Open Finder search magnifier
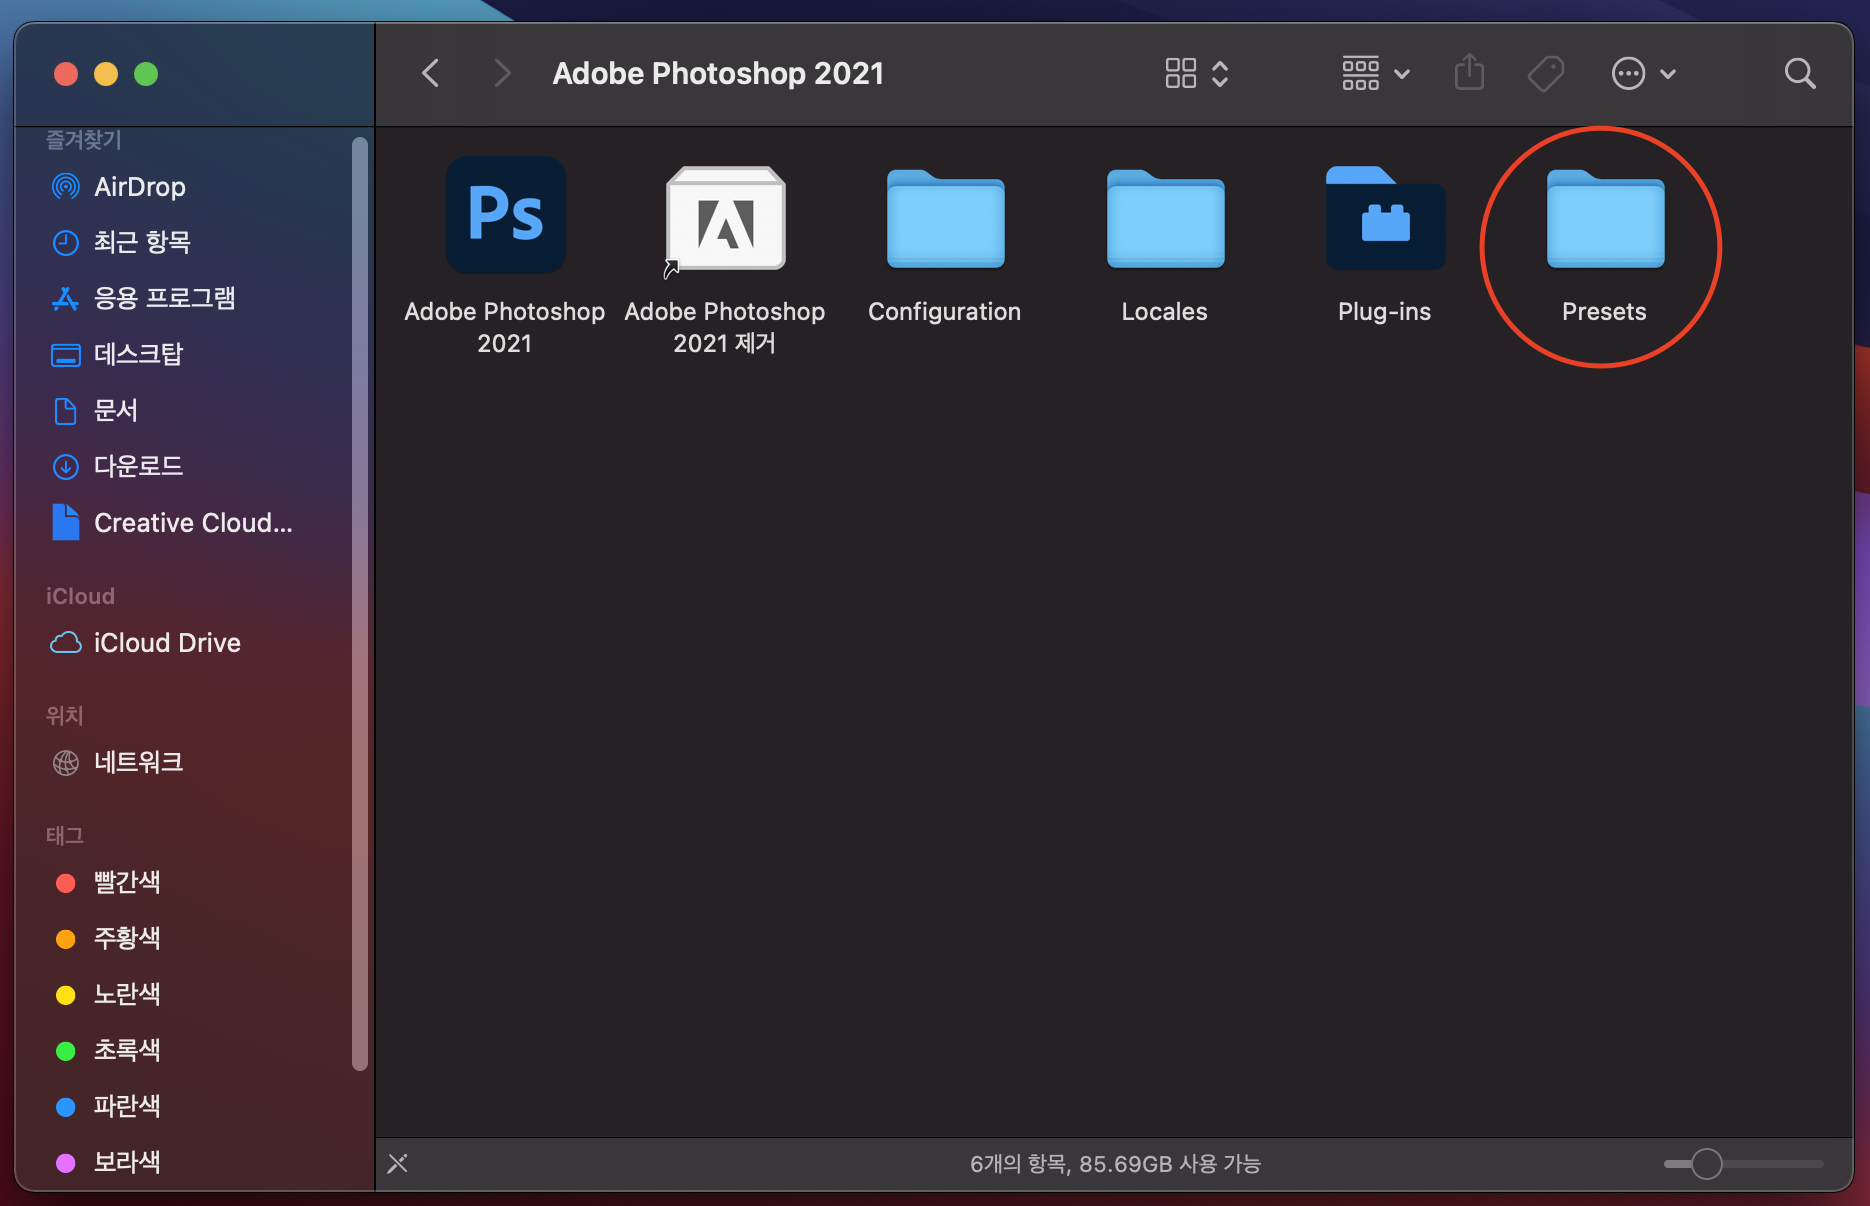The width and height of the screenshot is (1870, 1206). tap(1800, 73)
